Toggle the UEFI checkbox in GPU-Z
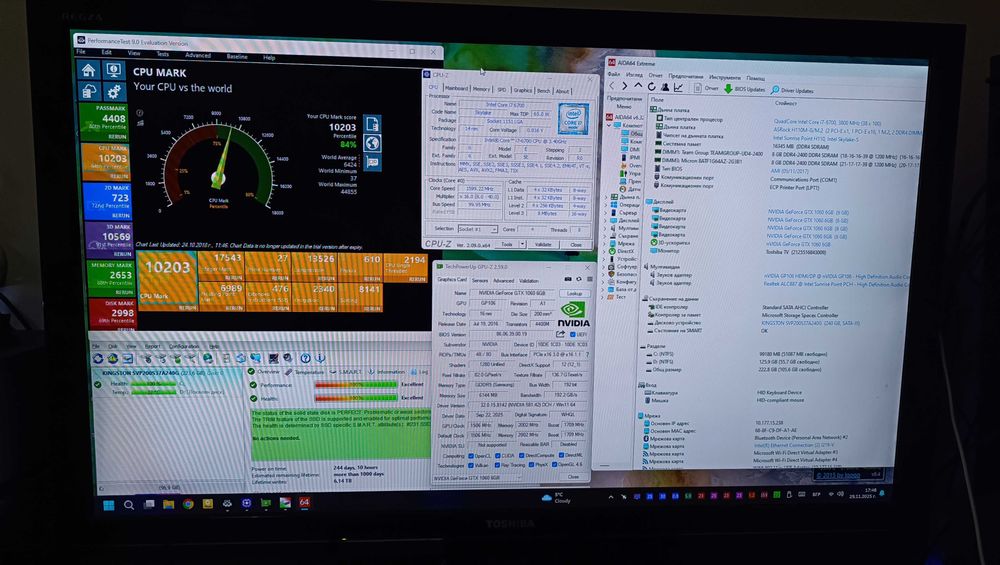Image resolution: width=1000 pixels, height=565 pixels. [x=572, y=334]
